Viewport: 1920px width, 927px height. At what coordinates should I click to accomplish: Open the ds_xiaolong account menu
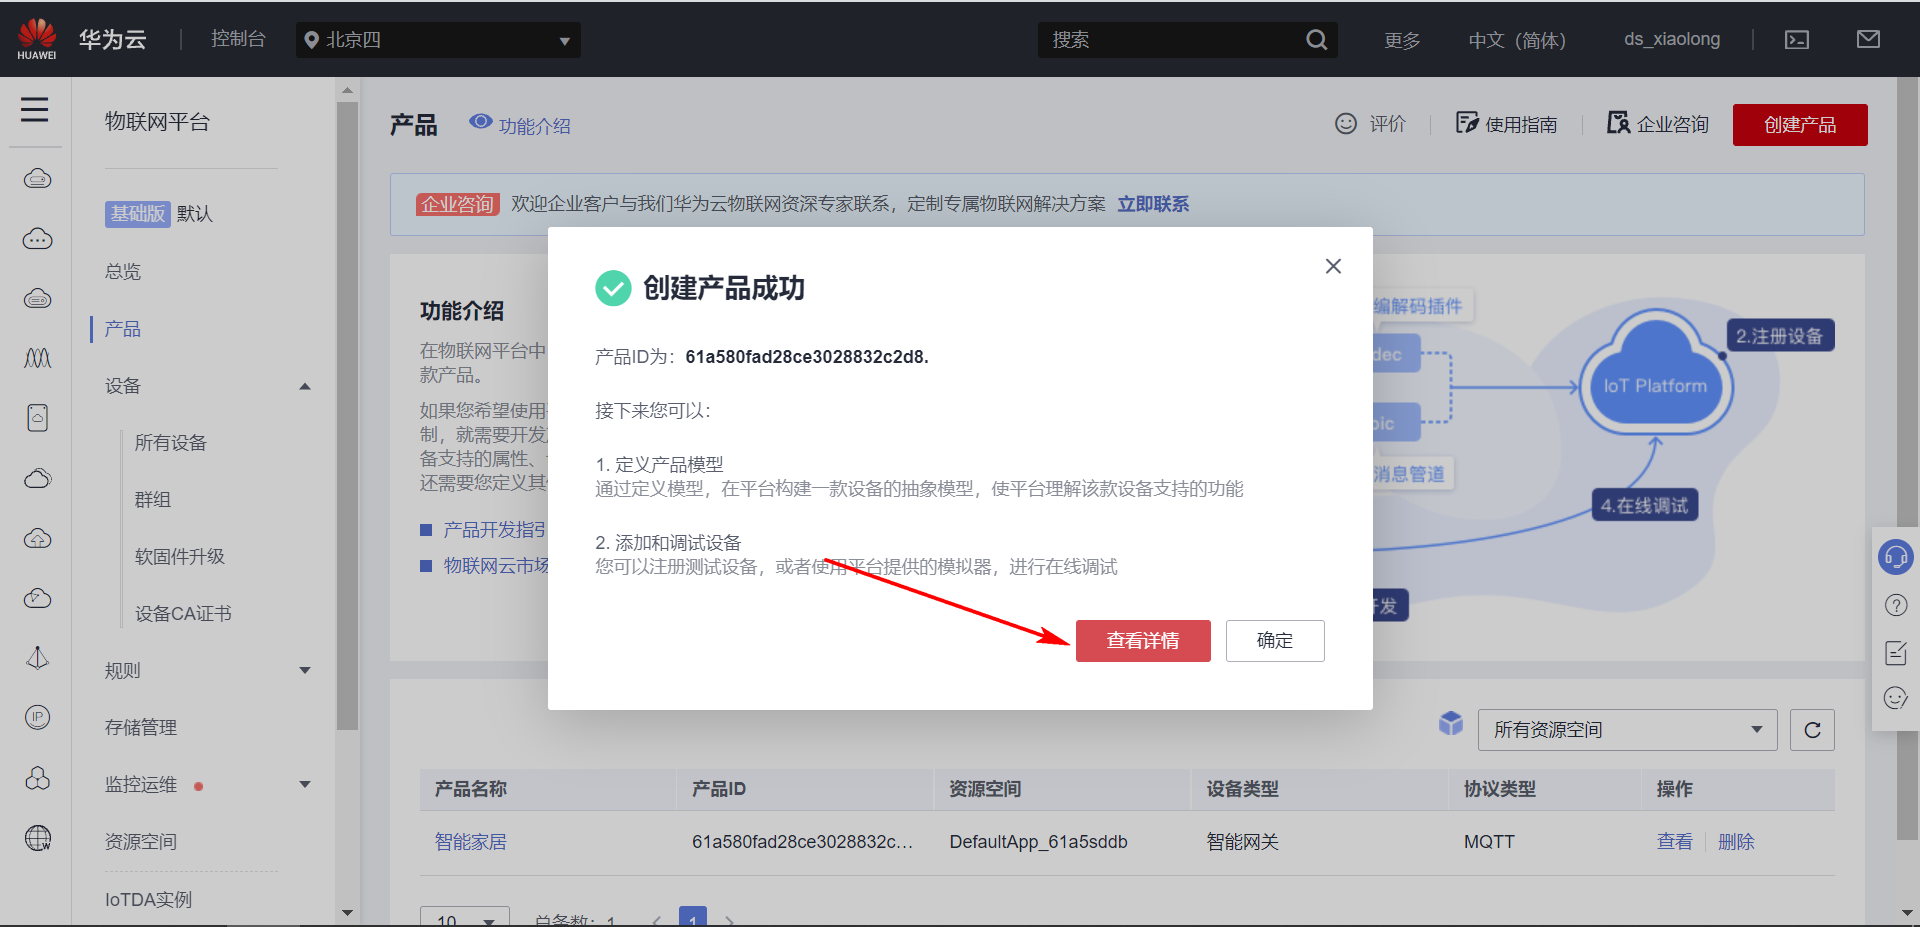pos(1672,39)
